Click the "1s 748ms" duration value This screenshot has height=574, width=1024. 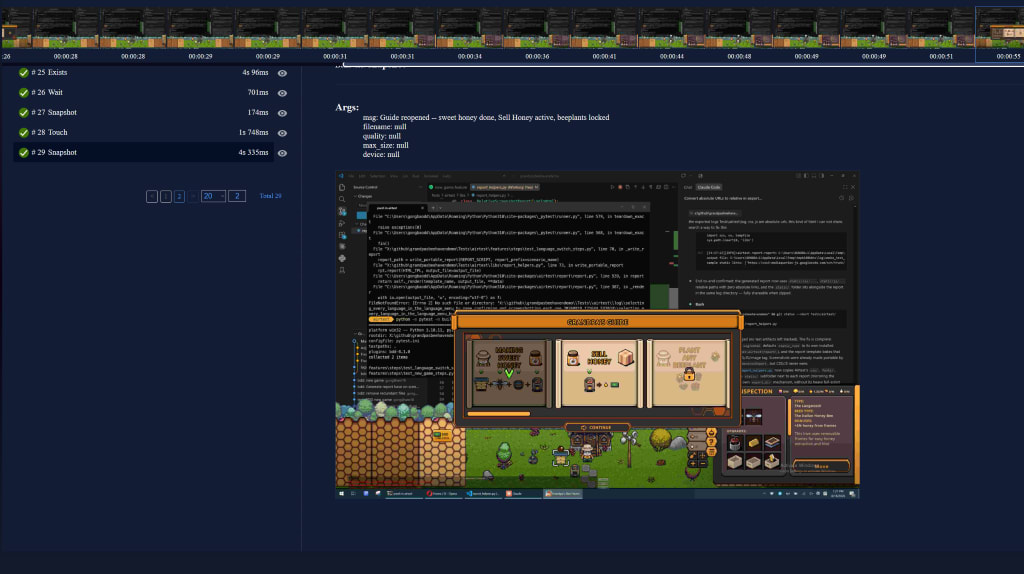pyautogui.click(x=253, y=133)
